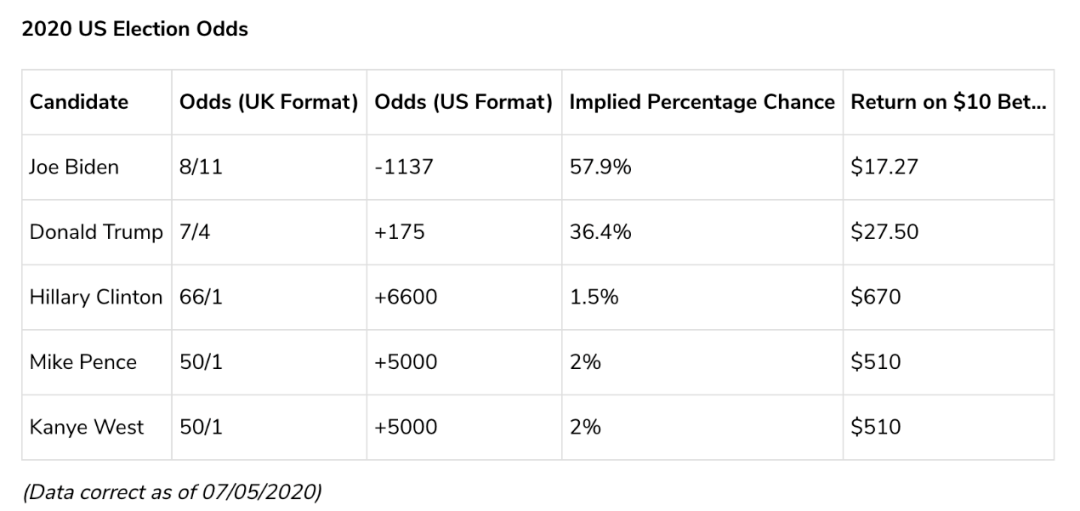Viewport: 1080px width, 511px height.
Task: Select the Odds (UK Format) header
Action: 269,102
